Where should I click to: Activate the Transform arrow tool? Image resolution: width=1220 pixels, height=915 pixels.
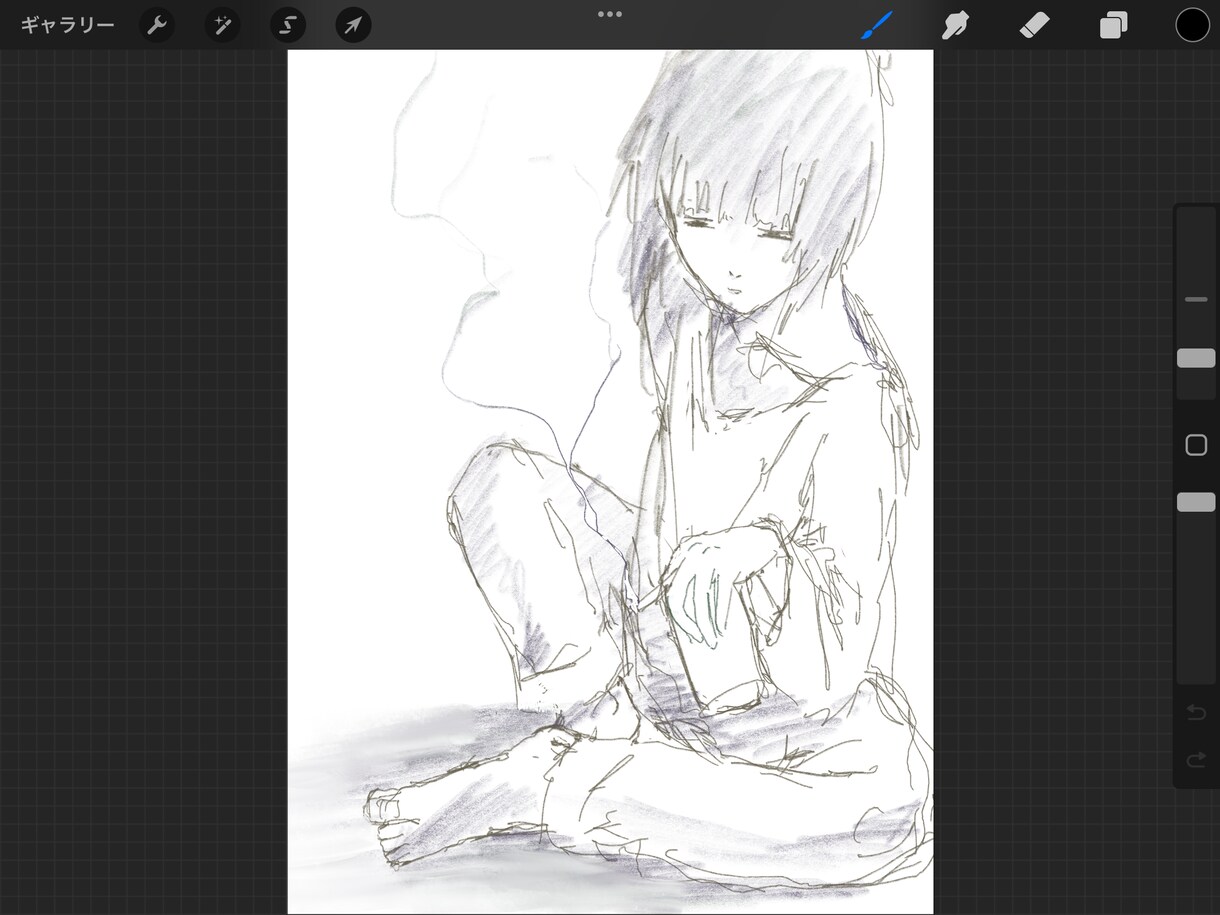click(x=353, y=25)
